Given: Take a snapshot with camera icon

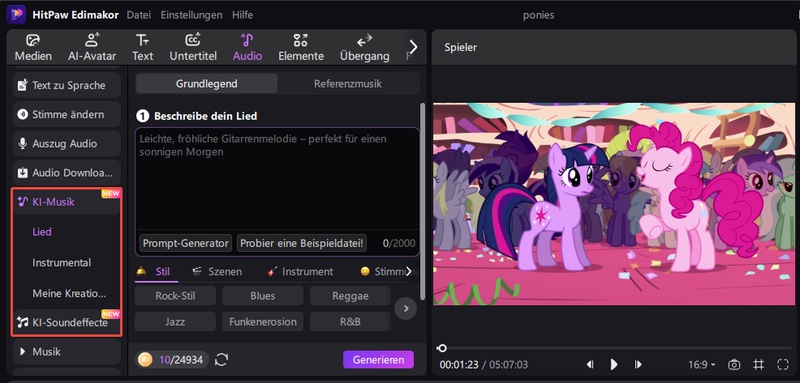Looking at the screenshot, I should click(x=734, y=365).
